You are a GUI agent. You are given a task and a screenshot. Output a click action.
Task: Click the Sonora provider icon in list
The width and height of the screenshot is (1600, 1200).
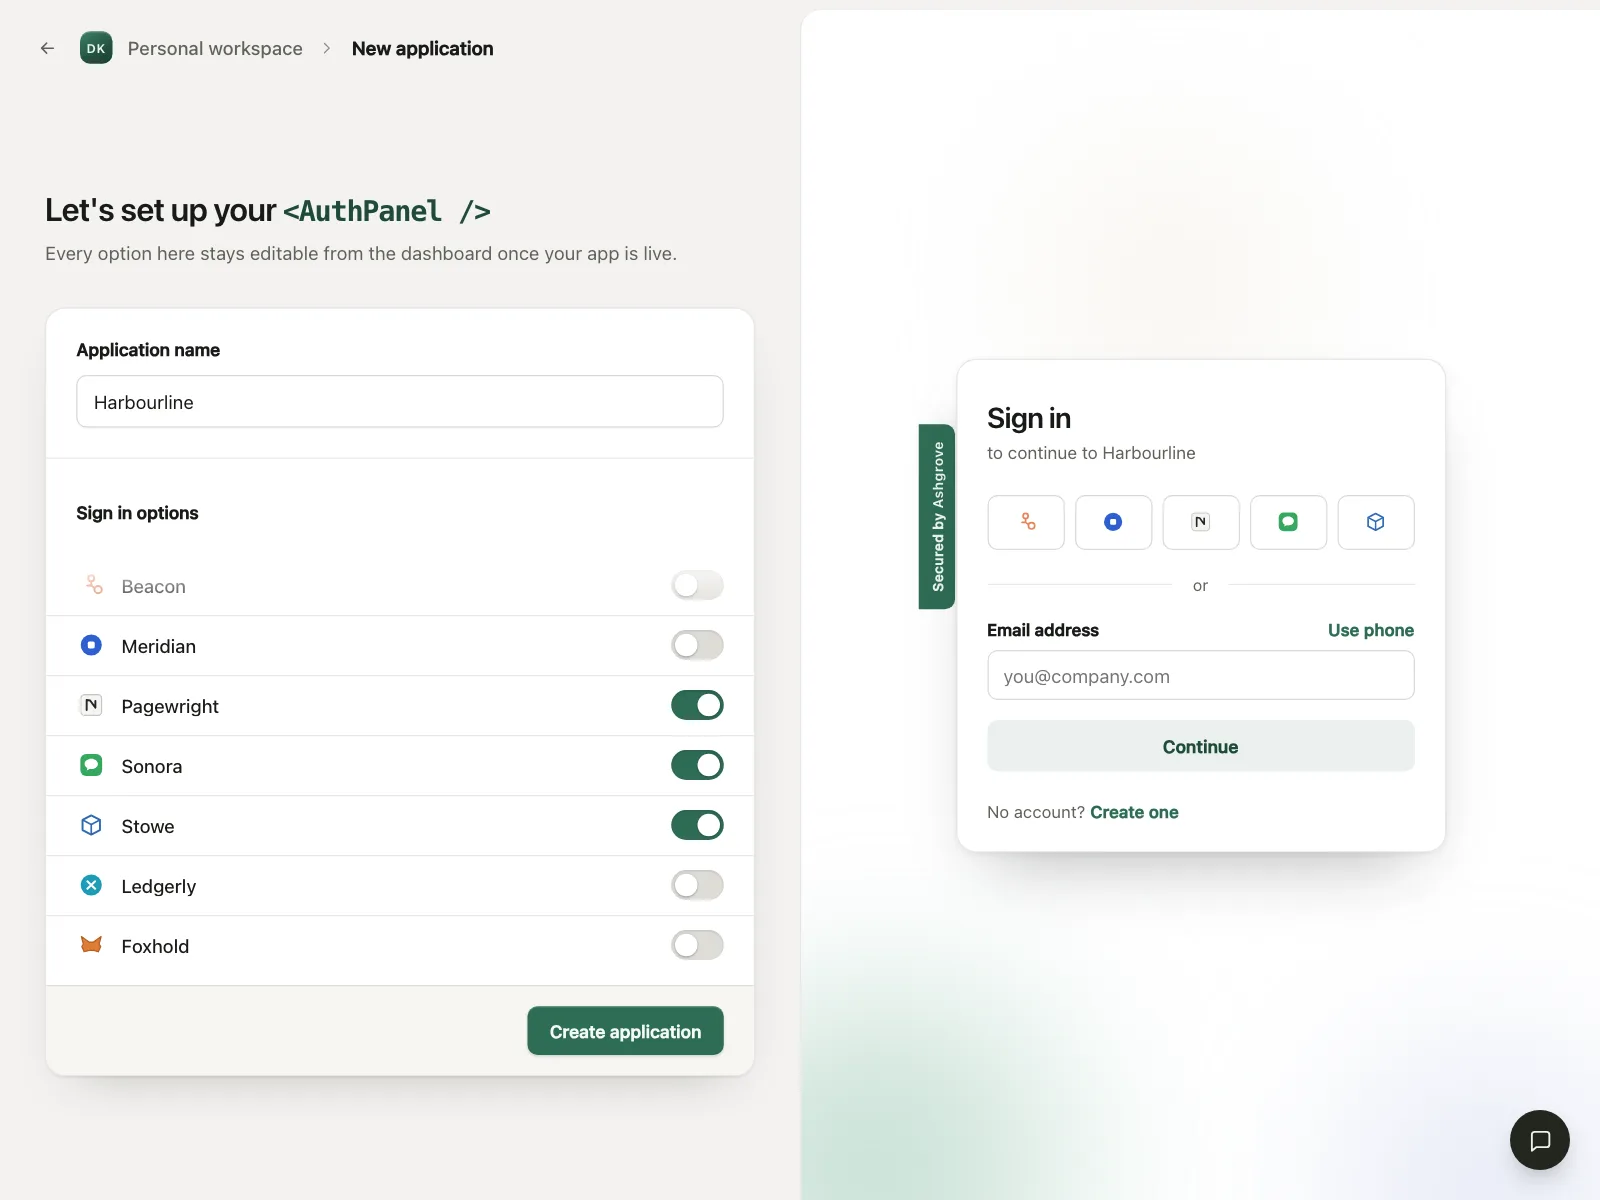pyautogui.click(x=91, y=765)
